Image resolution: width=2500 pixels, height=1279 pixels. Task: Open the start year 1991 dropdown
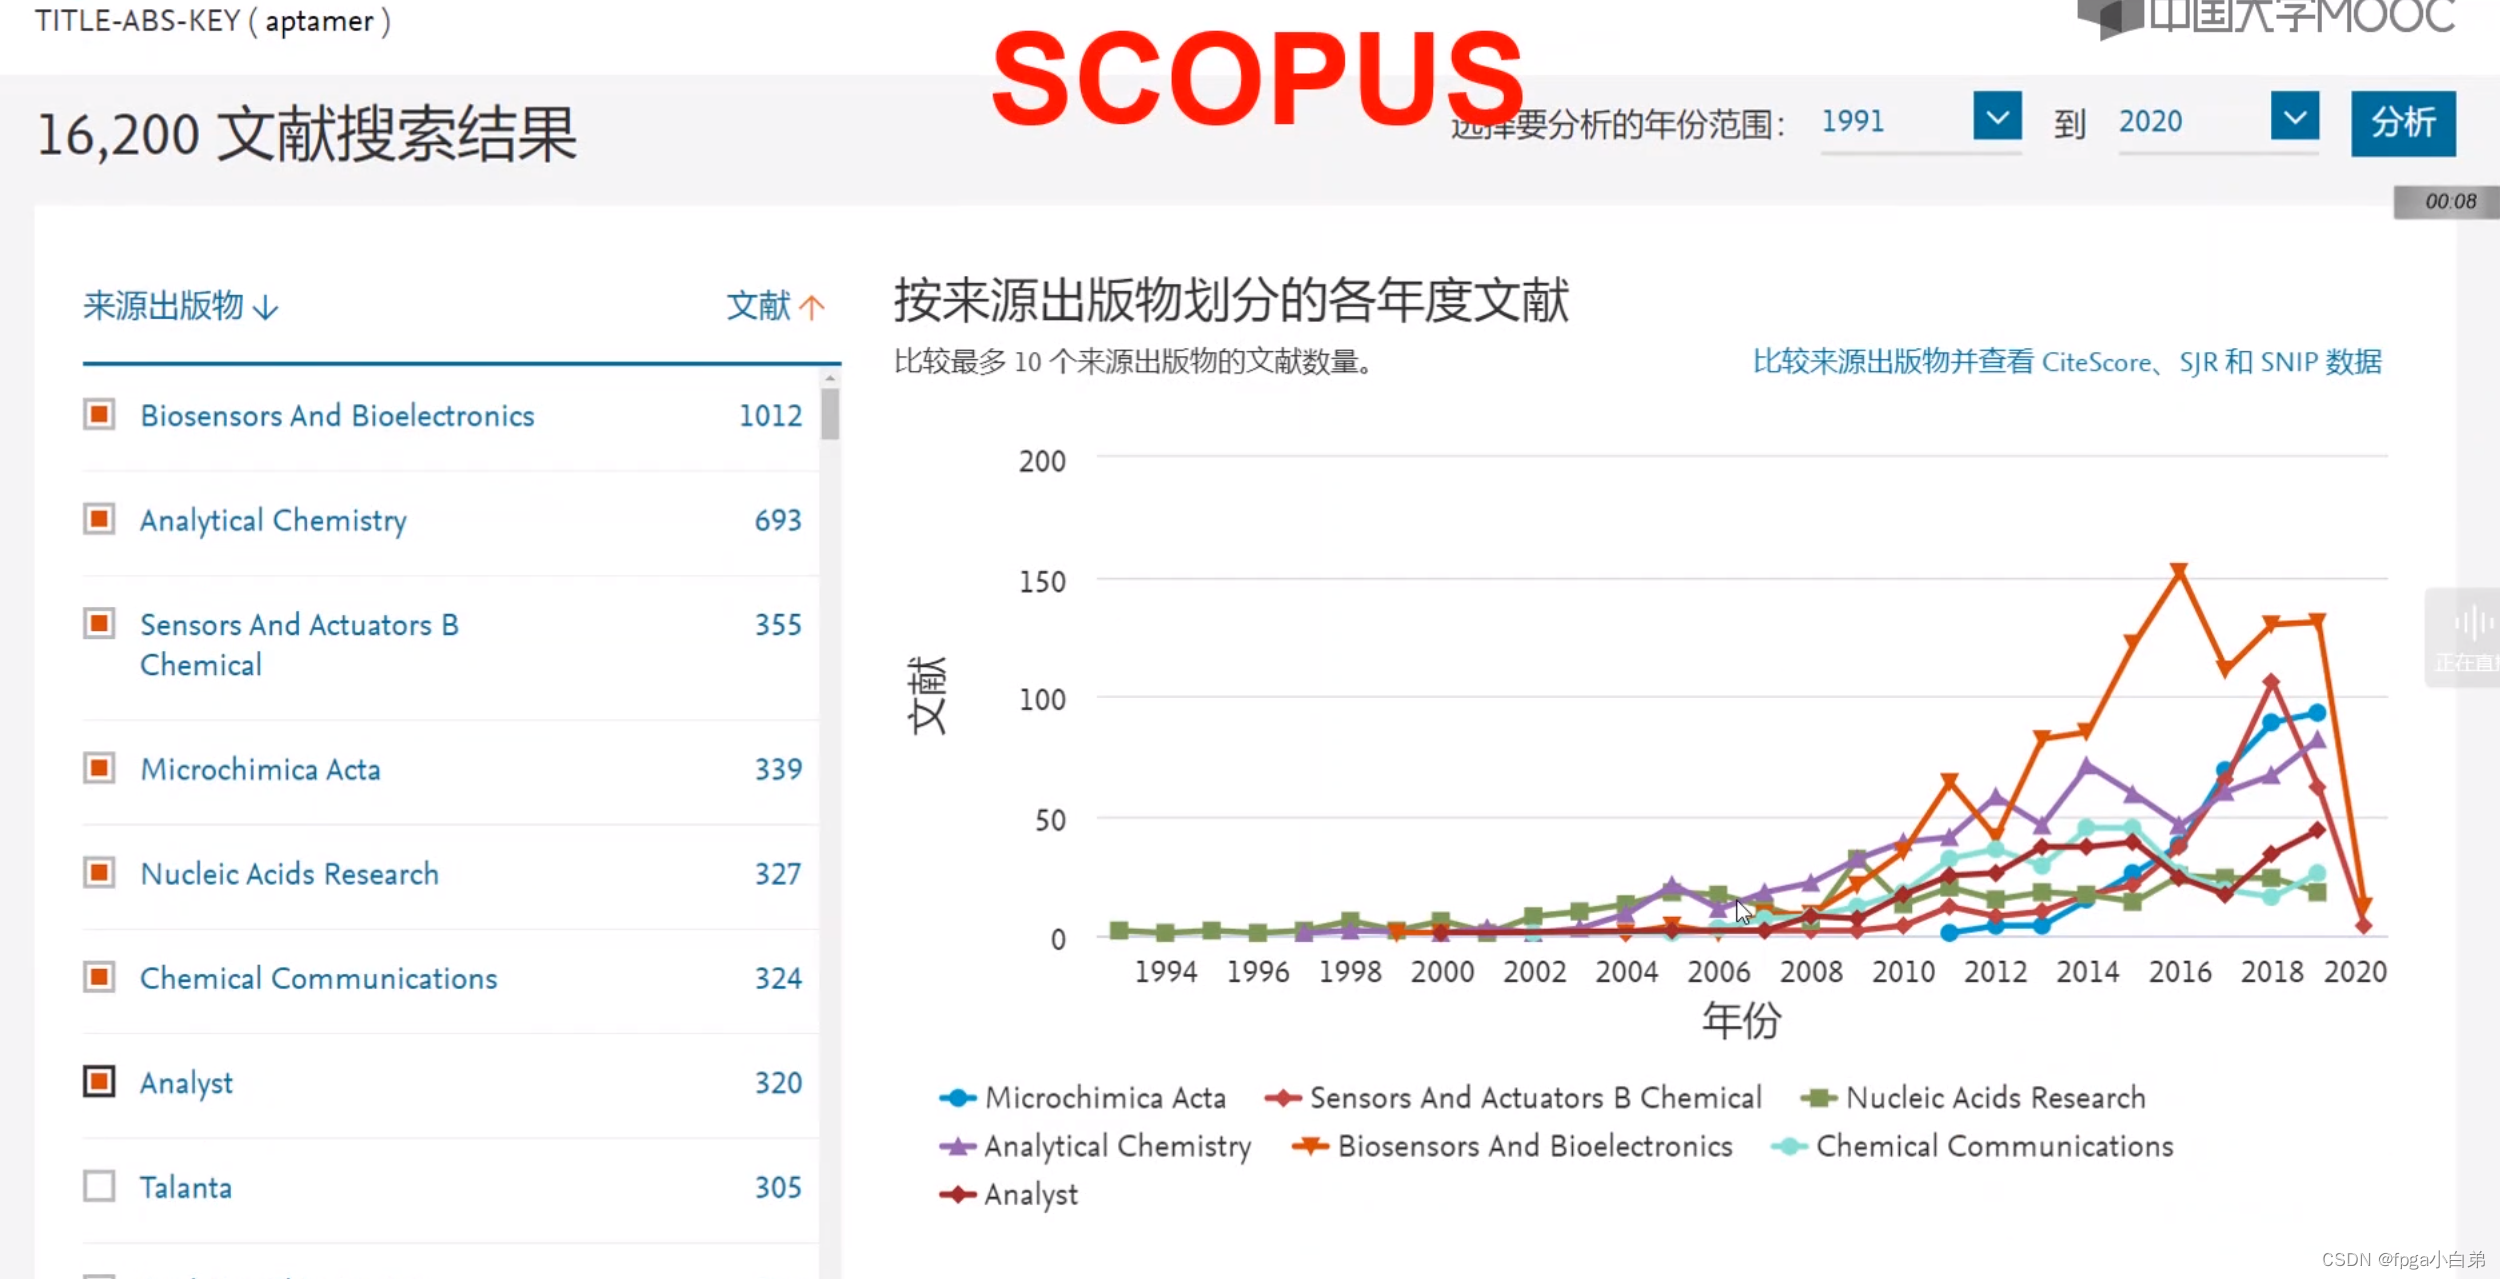point(1996,117)
